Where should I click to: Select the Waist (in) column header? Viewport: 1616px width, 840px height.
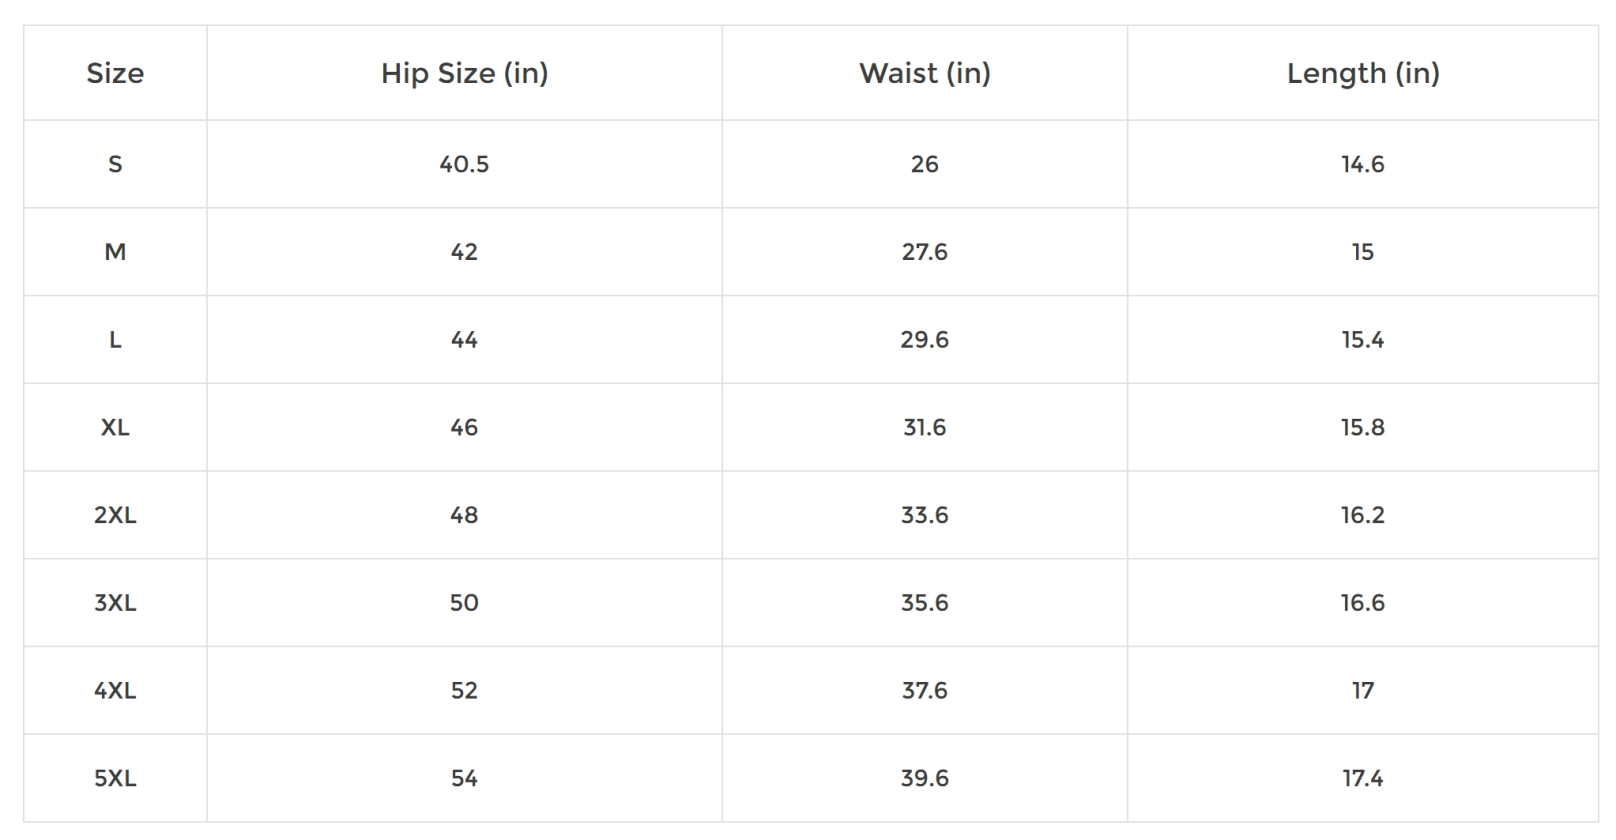[924, 73]
